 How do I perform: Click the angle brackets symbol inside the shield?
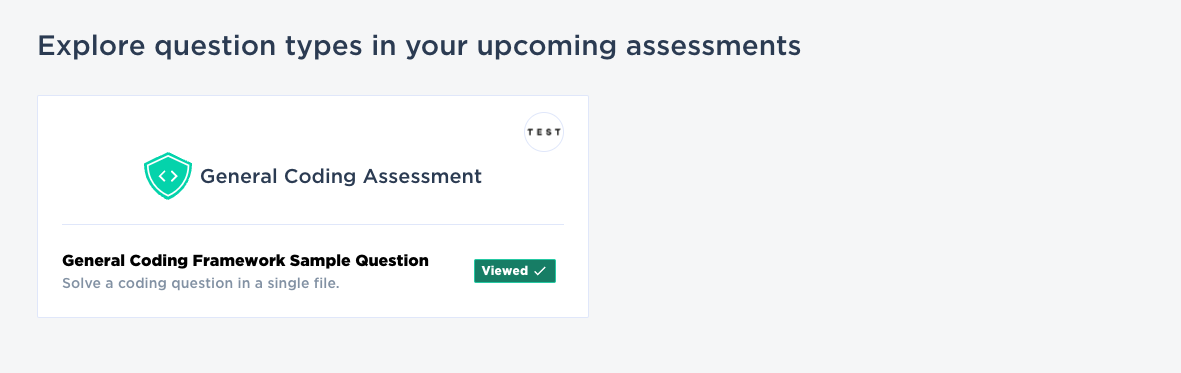click(x=168, y=176)
